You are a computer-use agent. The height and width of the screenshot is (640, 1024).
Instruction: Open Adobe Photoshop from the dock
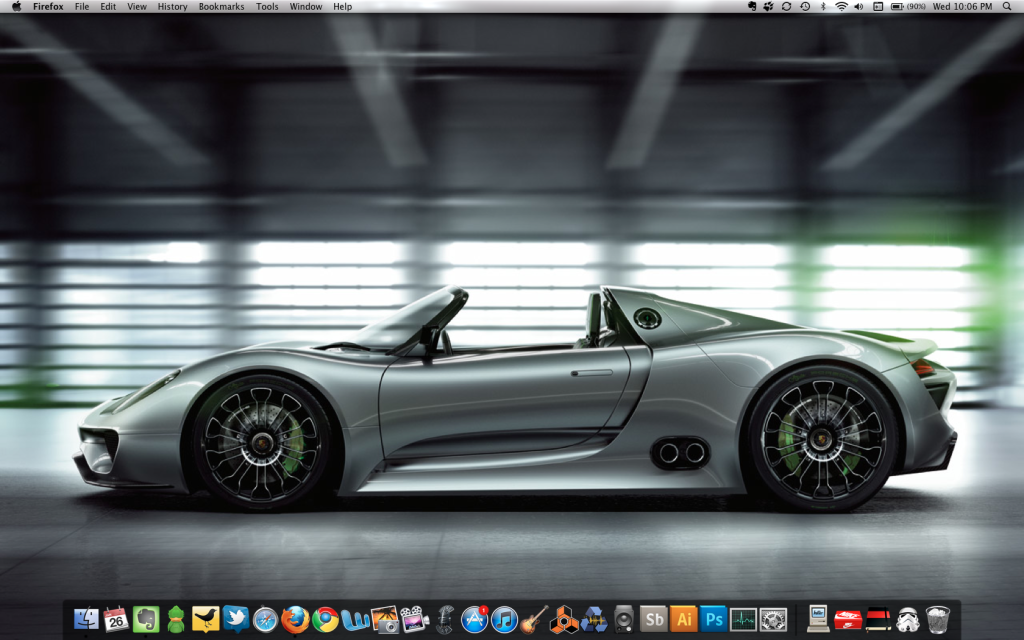[x=713, y=619]
